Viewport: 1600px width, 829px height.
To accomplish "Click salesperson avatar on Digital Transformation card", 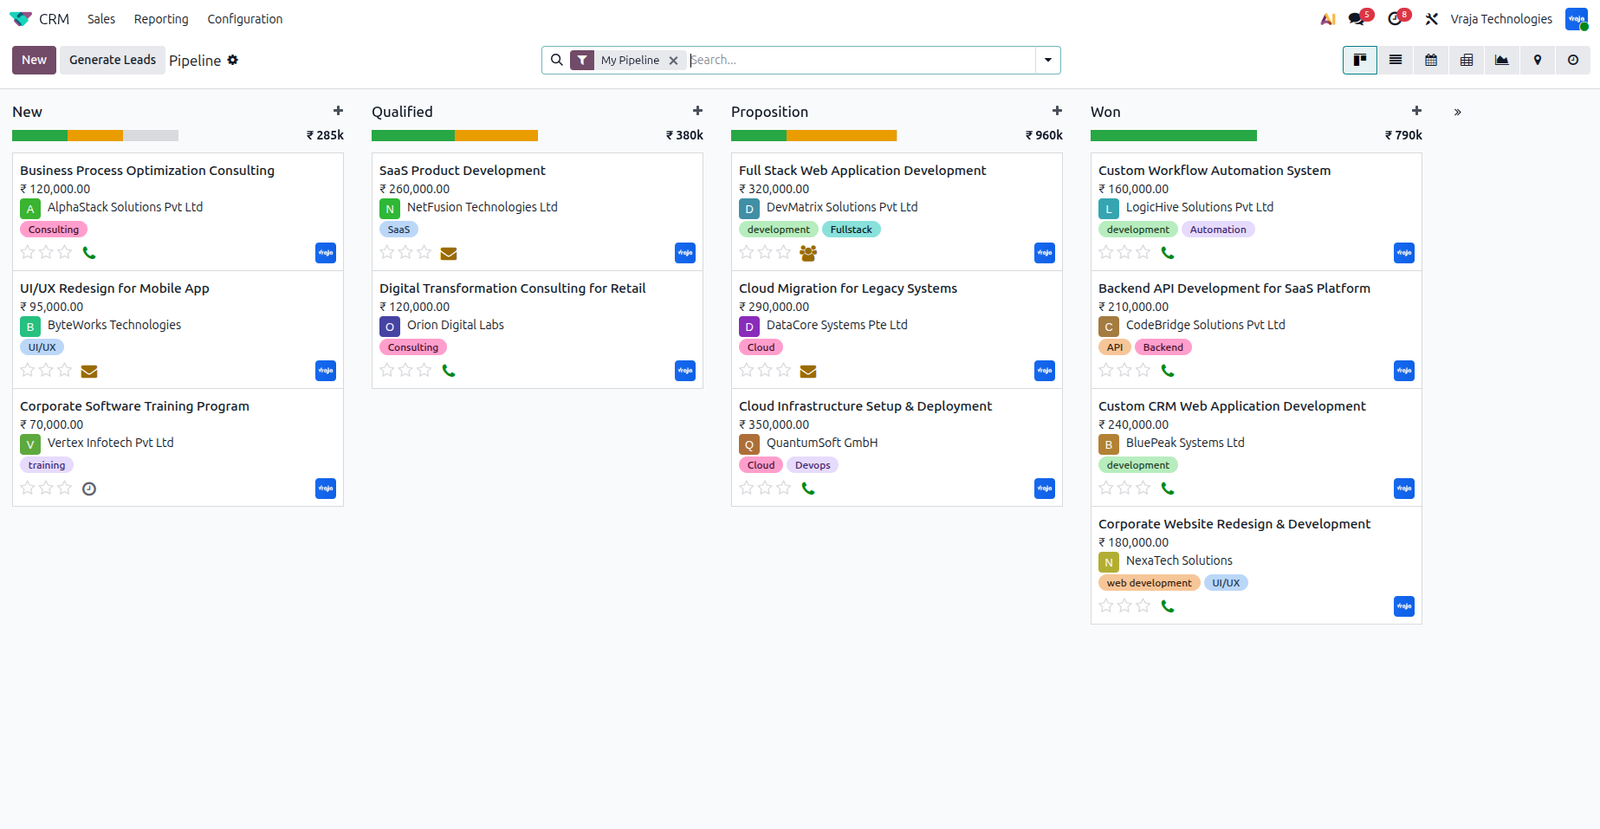I will pyautogui.click(x=685, y=371).
